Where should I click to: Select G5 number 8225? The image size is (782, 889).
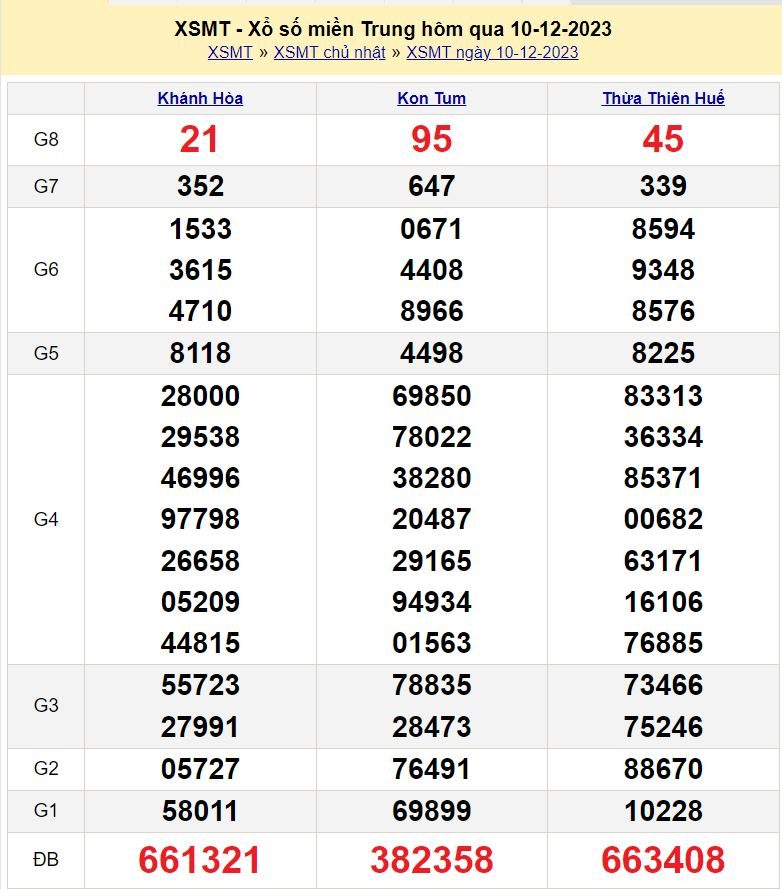[663, 353]
